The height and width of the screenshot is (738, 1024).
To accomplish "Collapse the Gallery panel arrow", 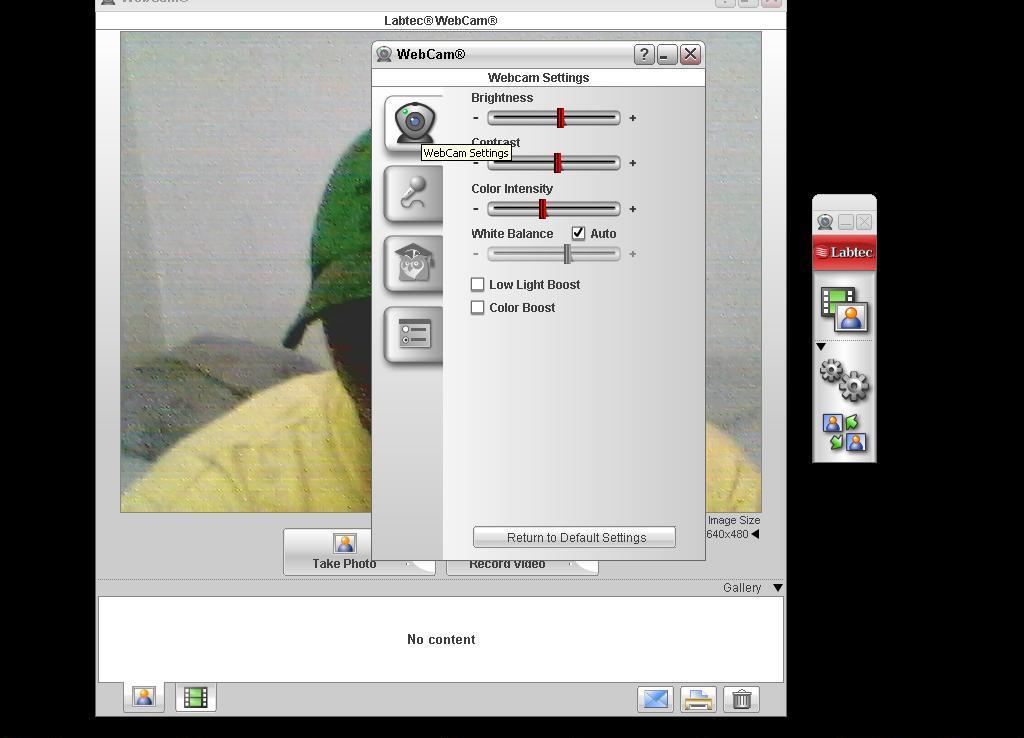I will click(777, 588).
